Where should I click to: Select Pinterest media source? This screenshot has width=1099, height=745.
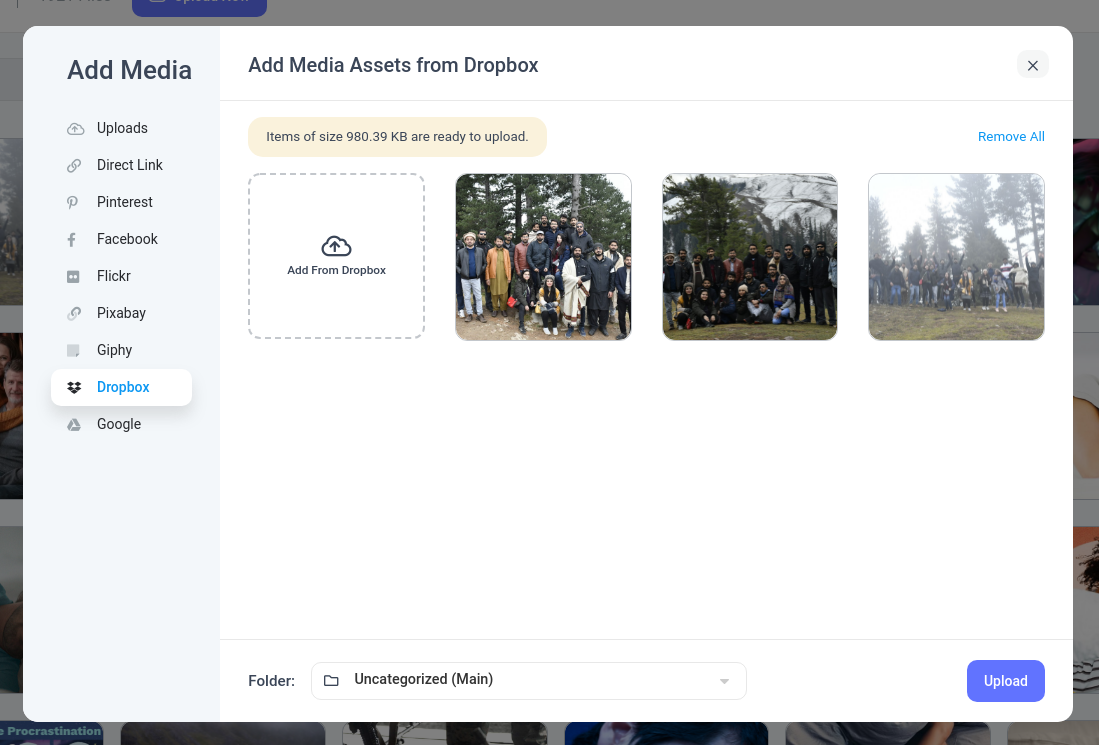coord(121,203)
